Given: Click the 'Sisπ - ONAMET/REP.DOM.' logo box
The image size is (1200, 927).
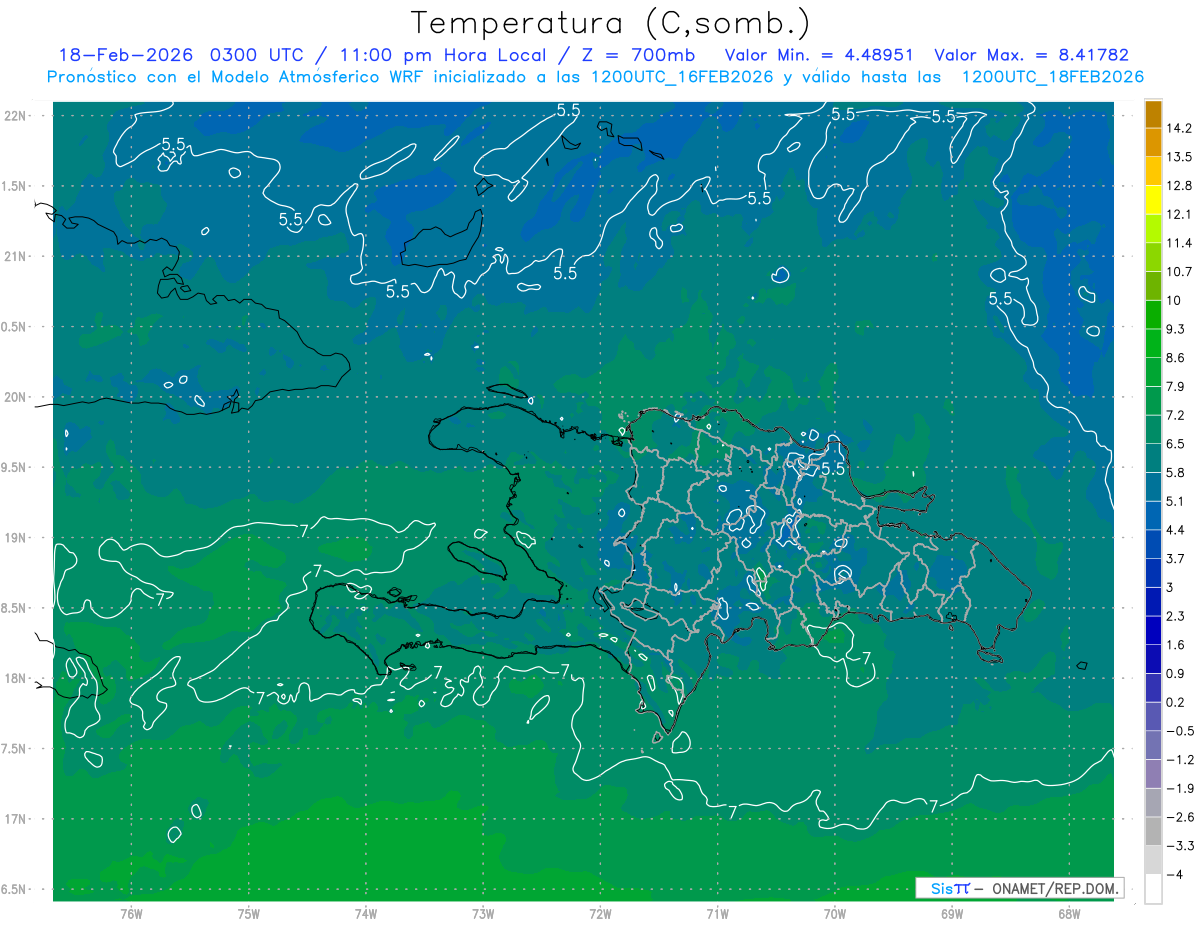Looking at the screenshot, I should pos(1020,888).
